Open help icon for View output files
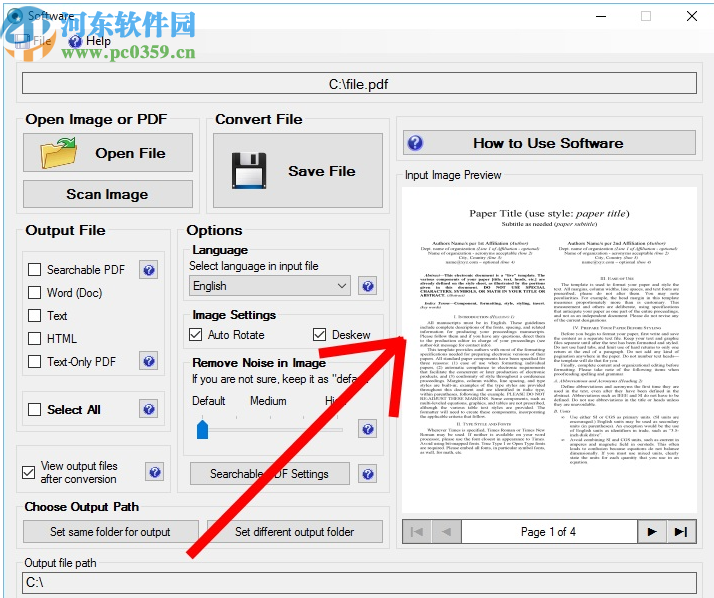 pyautogui.click(x=155, y=472)
